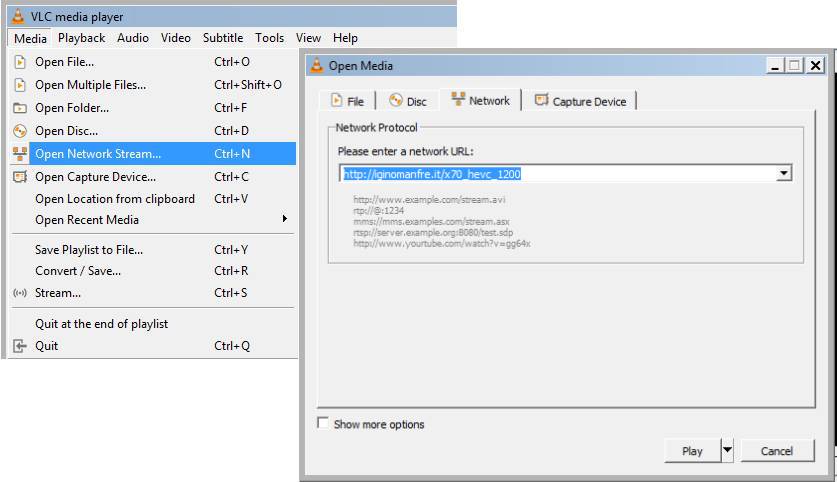Choose Open Disc... entry

154,131
